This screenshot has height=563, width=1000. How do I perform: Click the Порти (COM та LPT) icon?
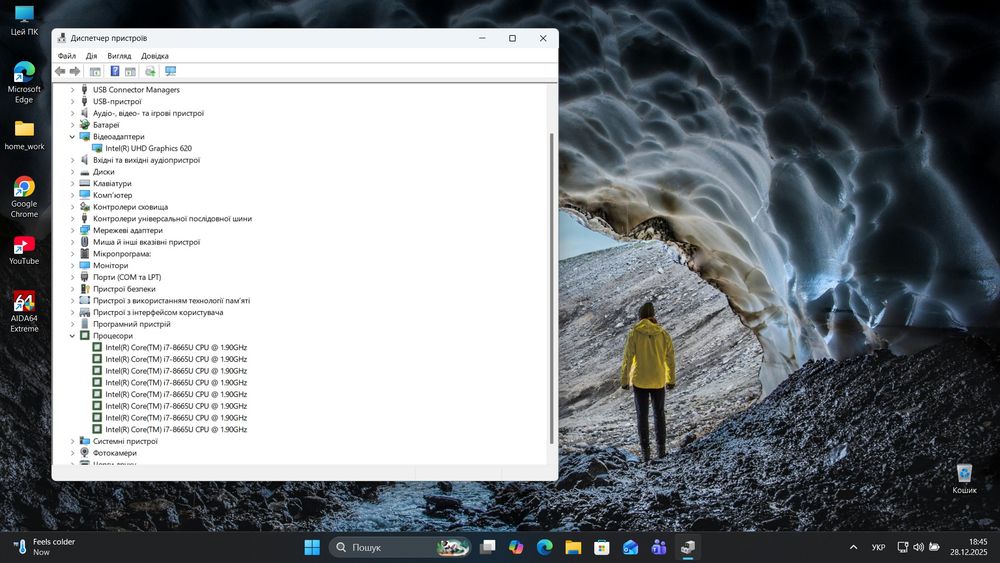point(84,277)
